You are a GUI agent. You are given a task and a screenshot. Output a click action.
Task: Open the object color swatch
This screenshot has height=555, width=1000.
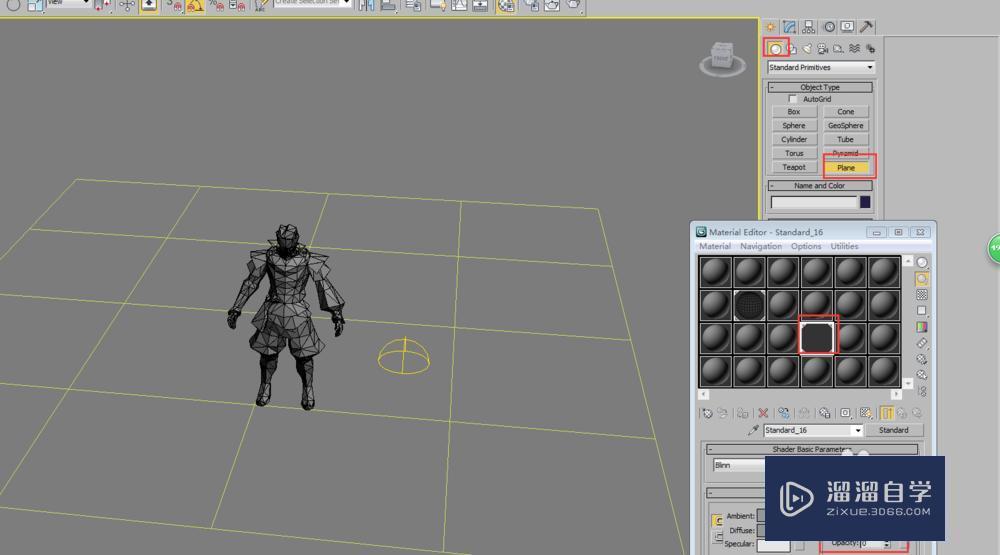(x=865, y=202)
